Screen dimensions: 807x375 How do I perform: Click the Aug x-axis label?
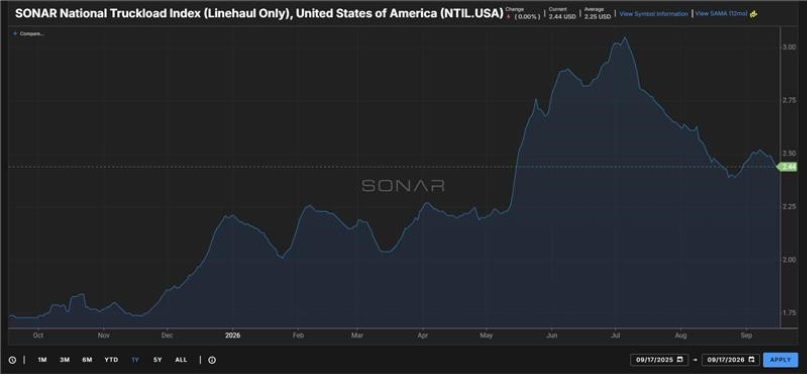[680, 335]
